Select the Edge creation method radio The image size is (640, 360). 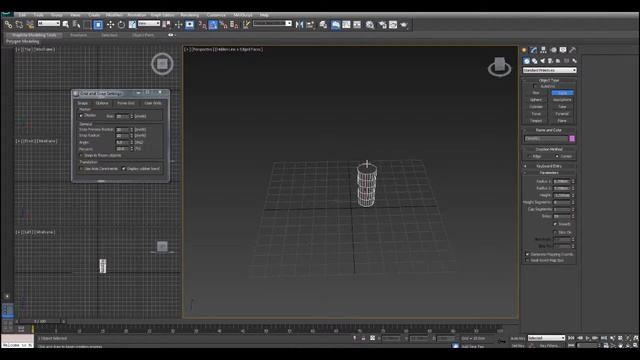click(529, 156)
